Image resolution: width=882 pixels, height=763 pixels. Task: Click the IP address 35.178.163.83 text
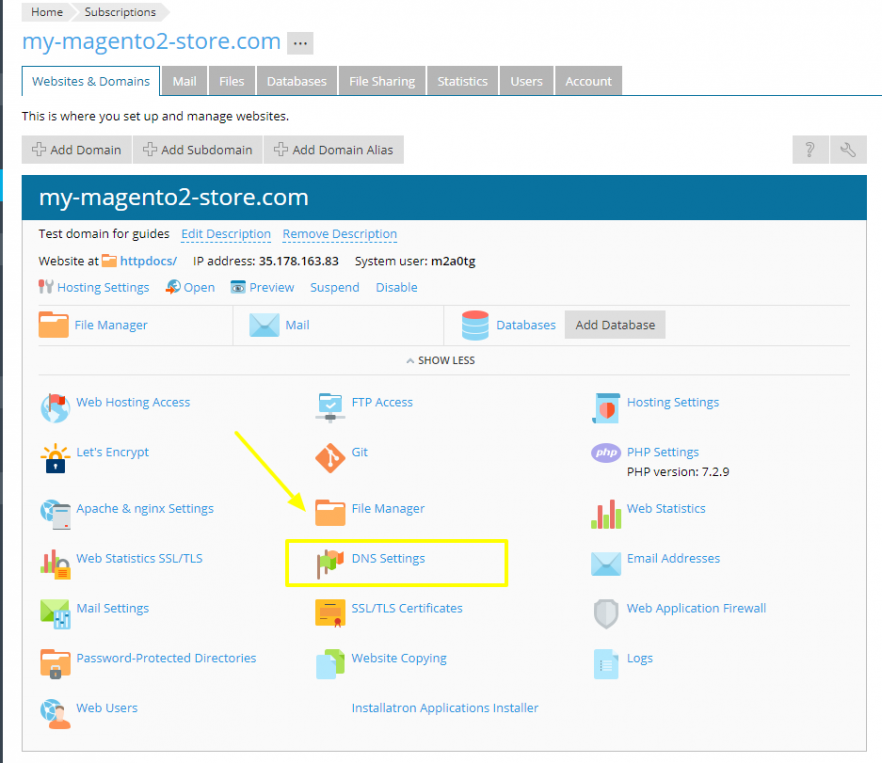pos(299,261)
